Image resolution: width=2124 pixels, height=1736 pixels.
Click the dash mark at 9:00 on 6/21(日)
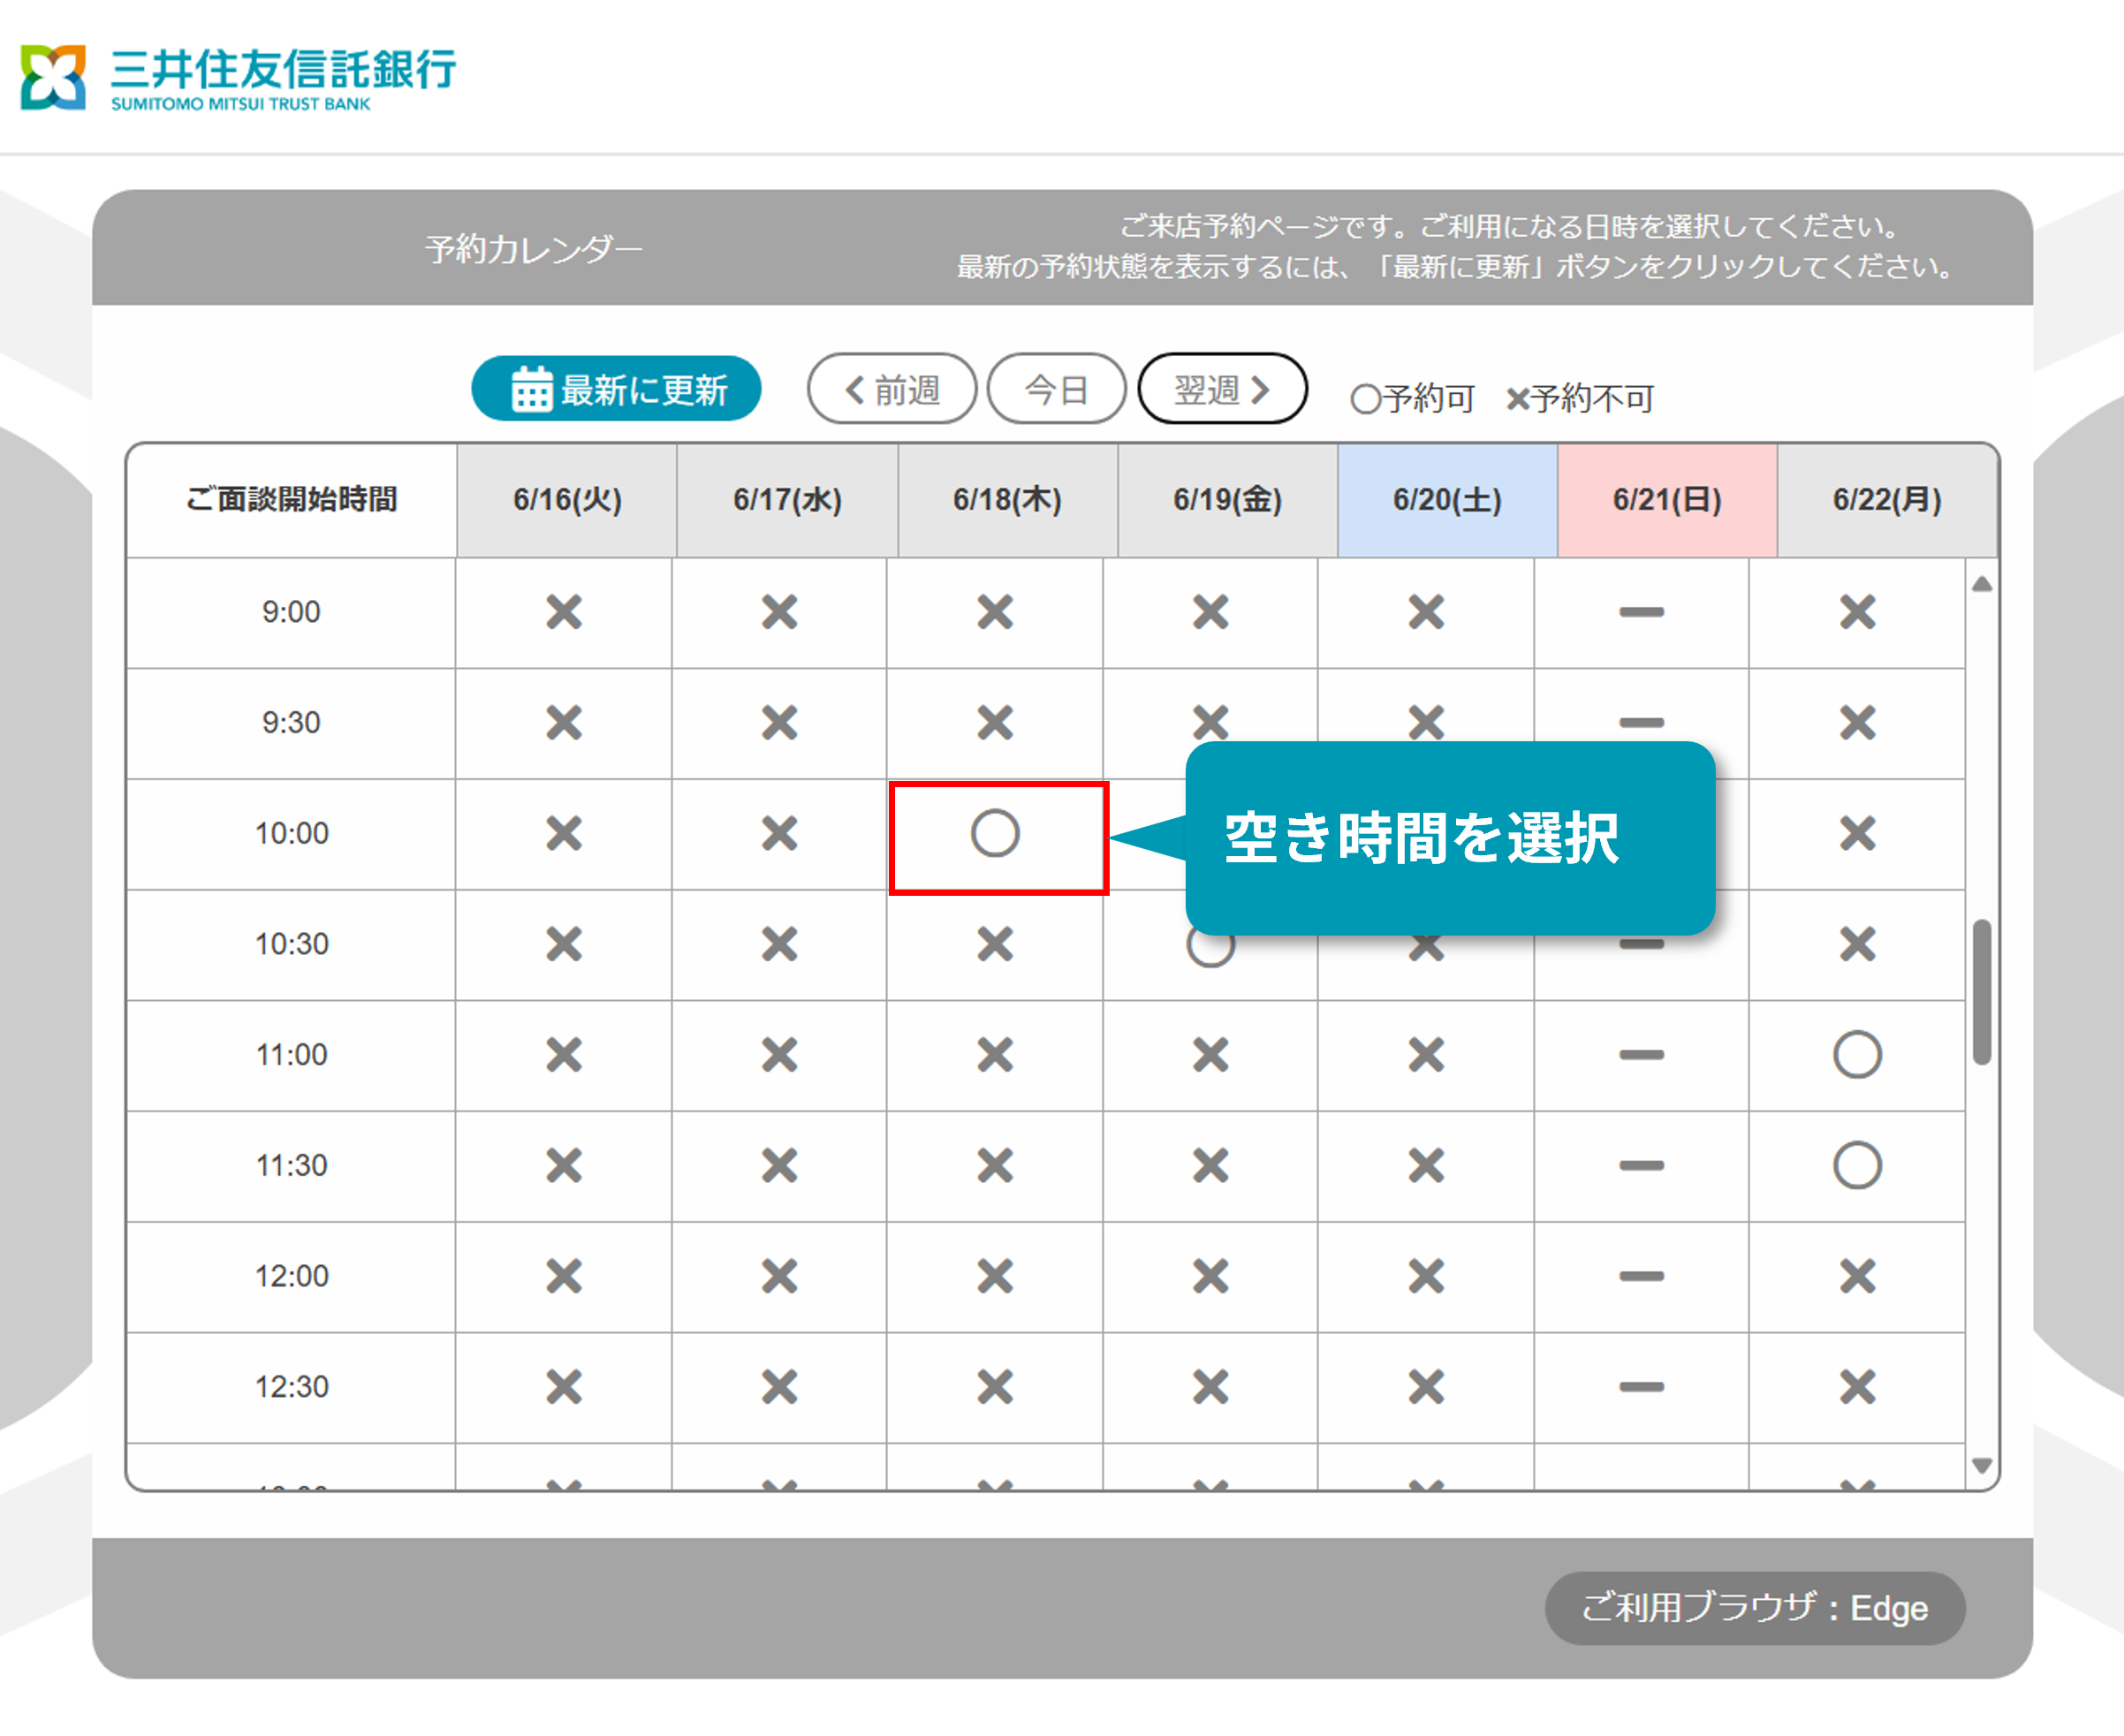[1641, 612]
